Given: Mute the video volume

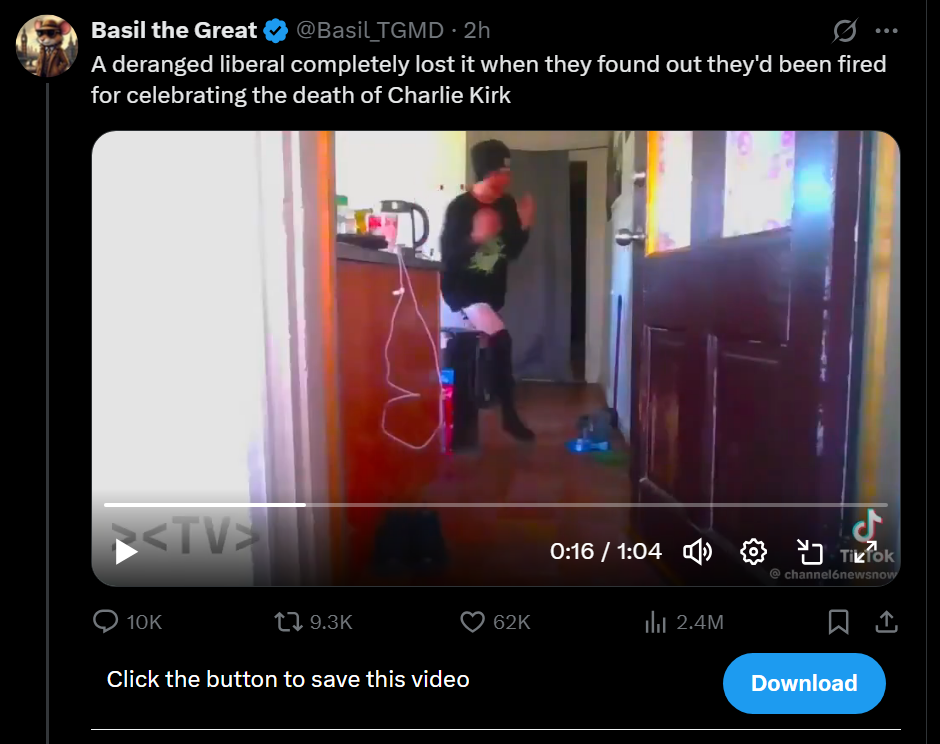Looking at the screenshot, I should pos(697,552).
